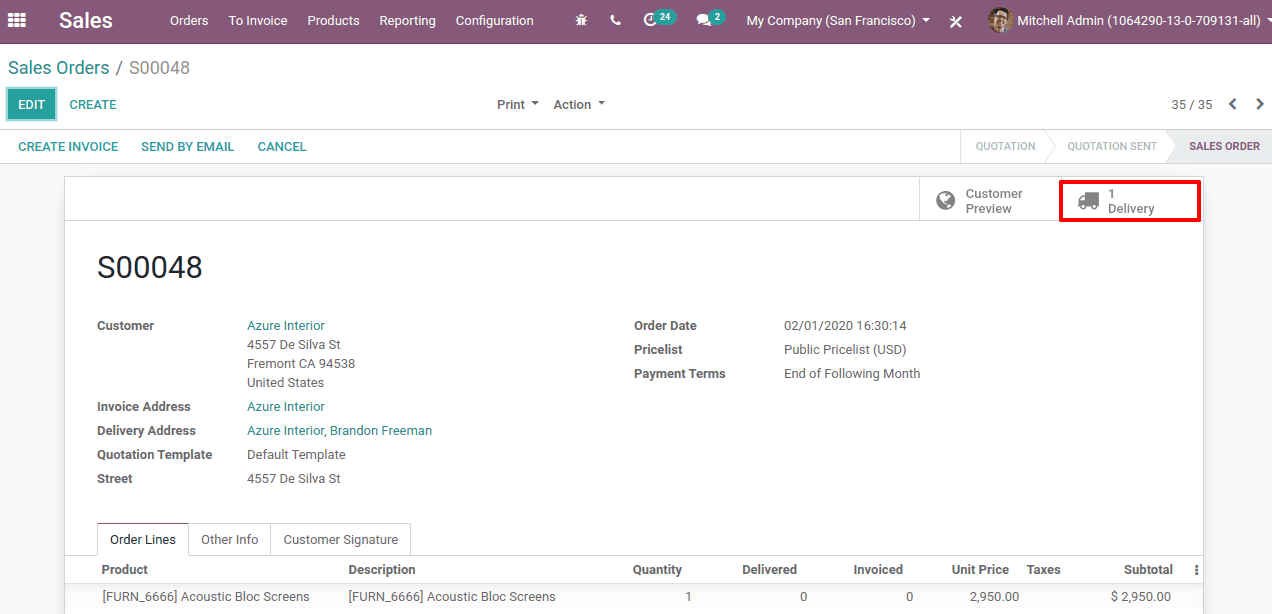The width and height of the screenshot is (1272, 614).
Task: Open Azure Interior, Brandon Freeman delivery link
Action: point(340,431)
